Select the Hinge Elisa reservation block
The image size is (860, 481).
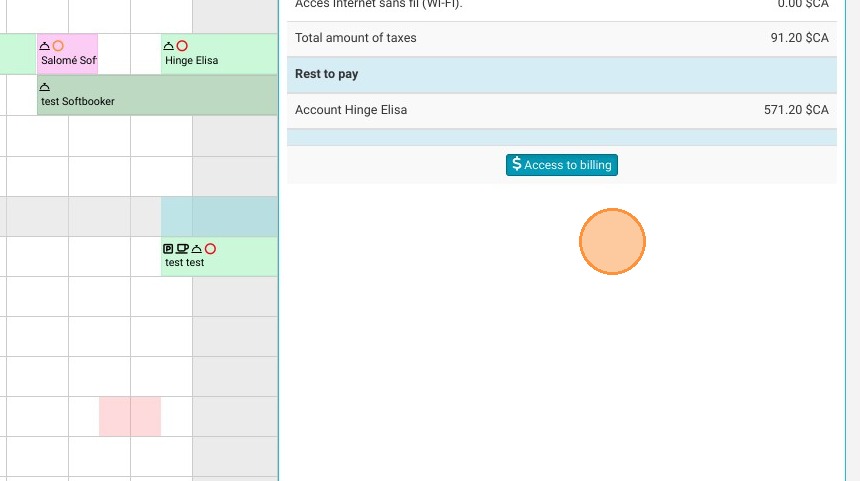point(219,54)
